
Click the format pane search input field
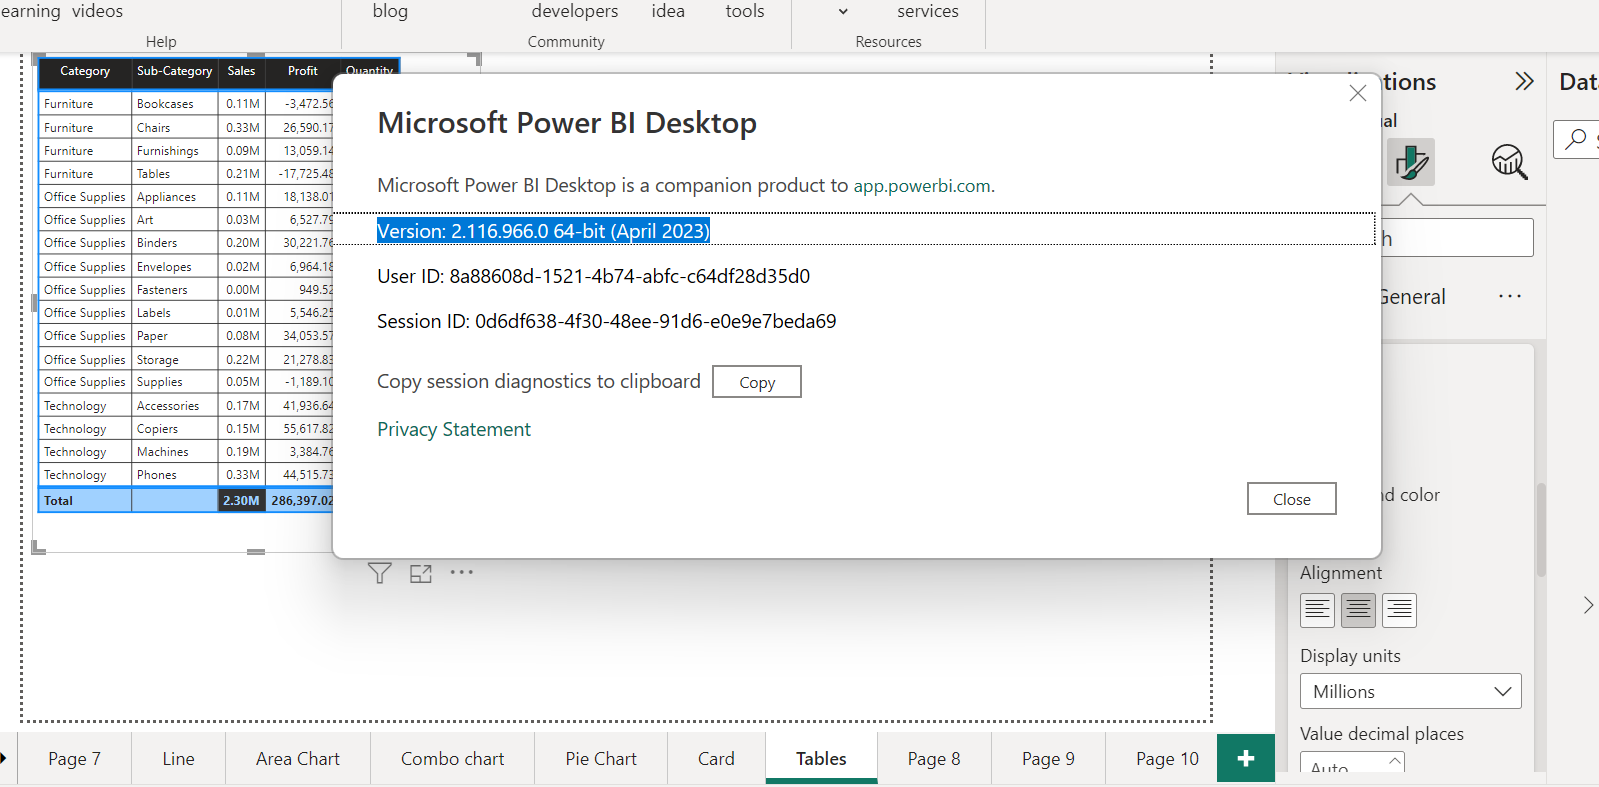[1457, 238]
